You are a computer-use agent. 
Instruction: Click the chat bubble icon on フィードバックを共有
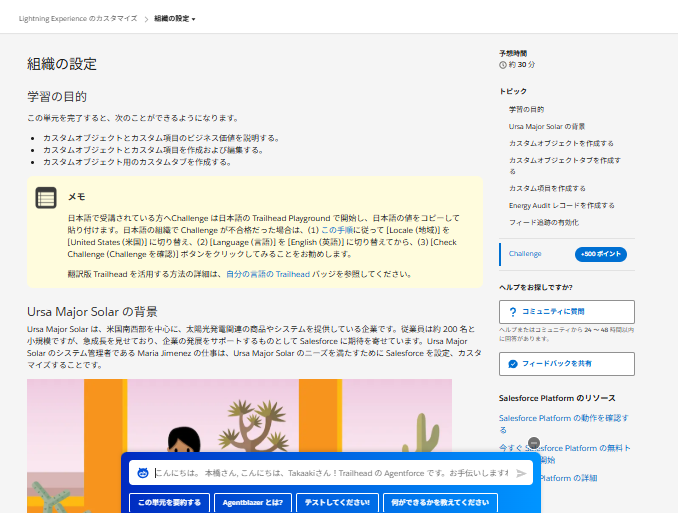(x=513, y=364)
